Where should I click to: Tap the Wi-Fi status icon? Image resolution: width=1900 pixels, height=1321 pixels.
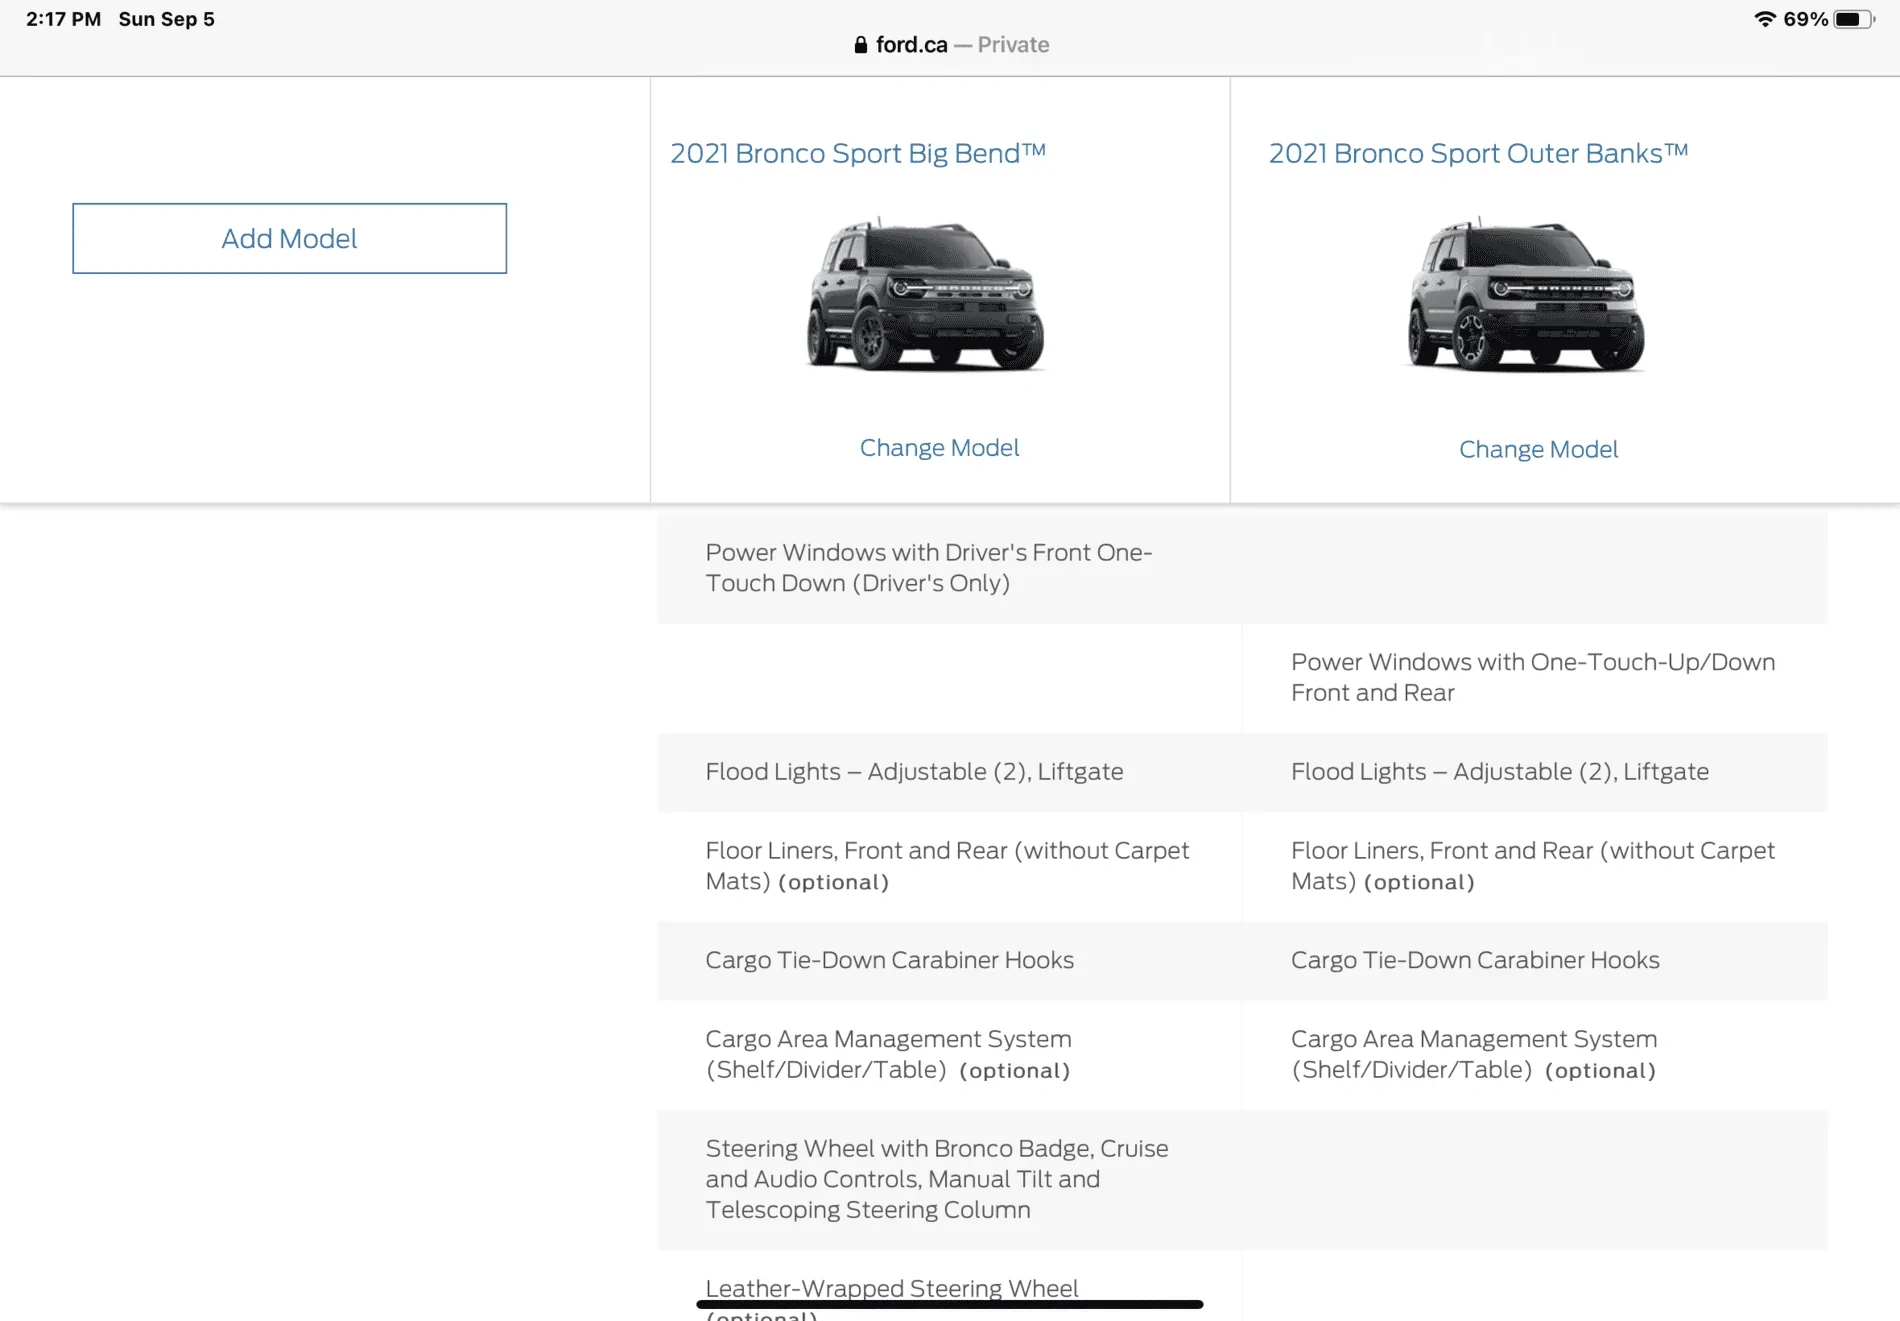(1765, 19)
